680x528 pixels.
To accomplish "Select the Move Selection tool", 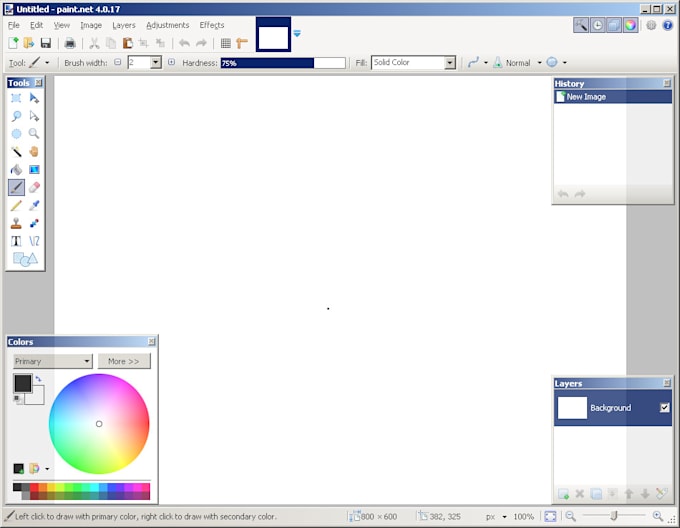I will point(34,116).
